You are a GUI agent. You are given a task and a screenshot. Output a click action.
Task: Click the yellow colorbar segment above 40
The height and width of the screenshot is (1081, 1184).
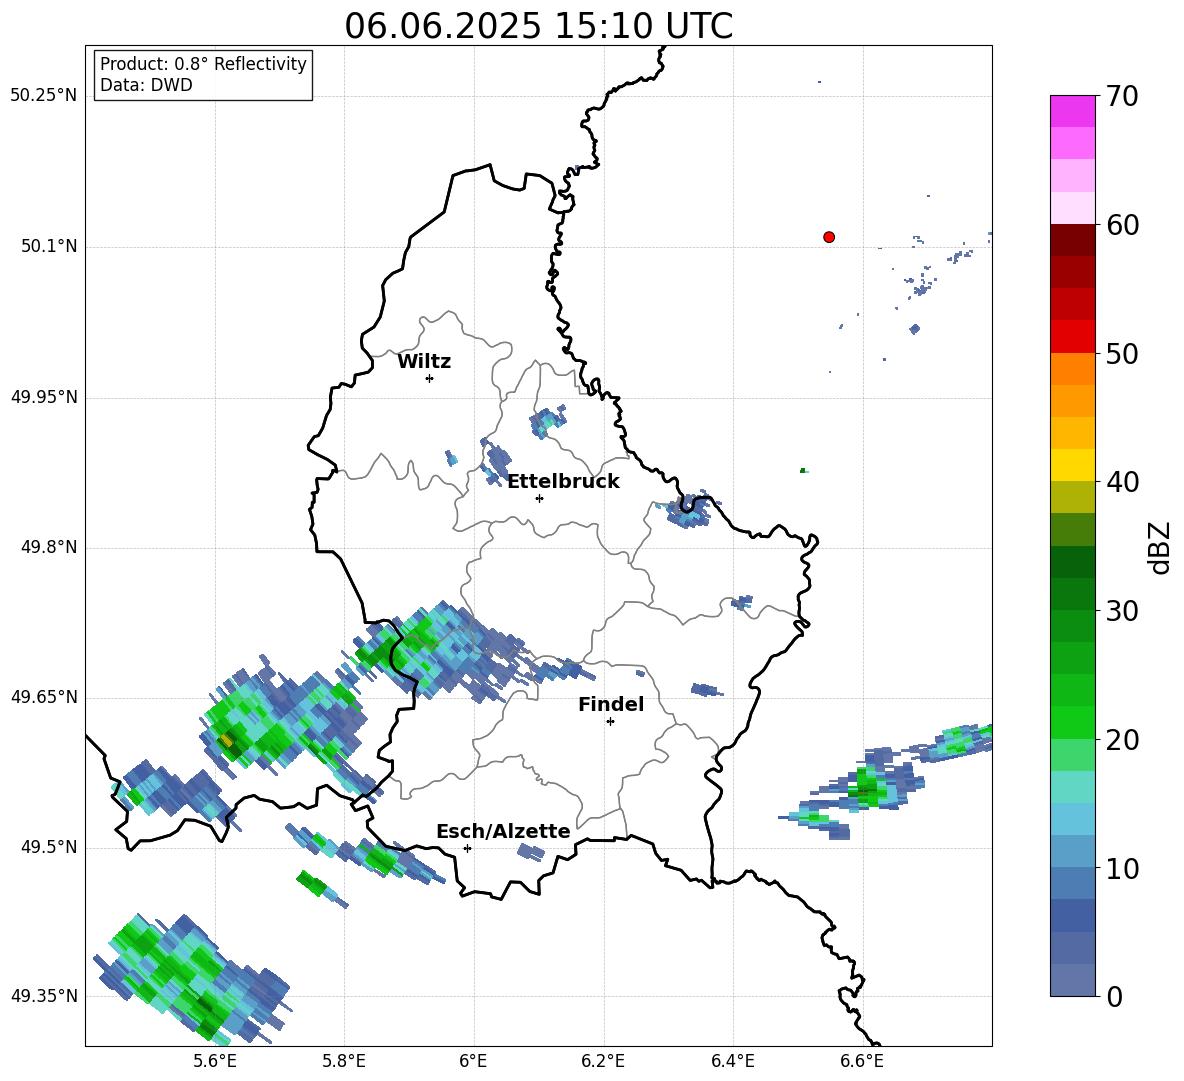[1072, 466]
